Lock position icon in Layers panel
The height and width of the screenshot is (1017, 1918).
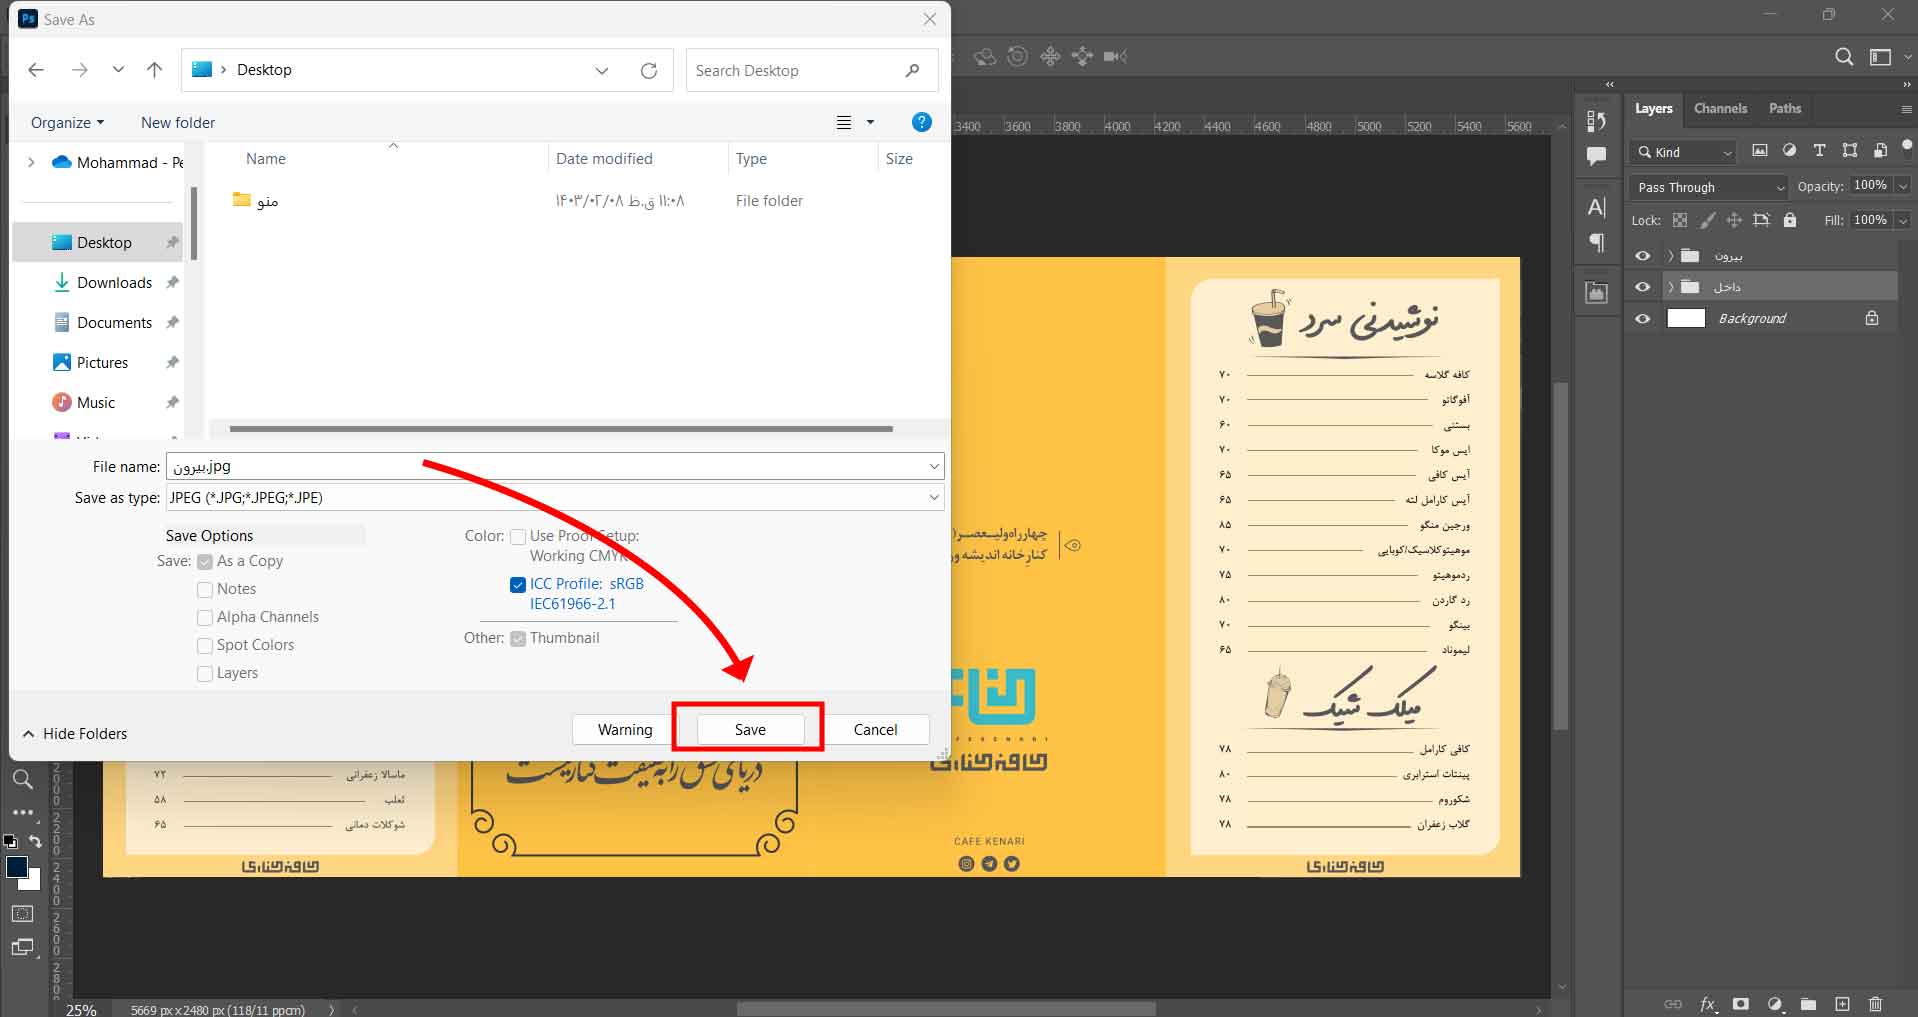point(1734,220)
